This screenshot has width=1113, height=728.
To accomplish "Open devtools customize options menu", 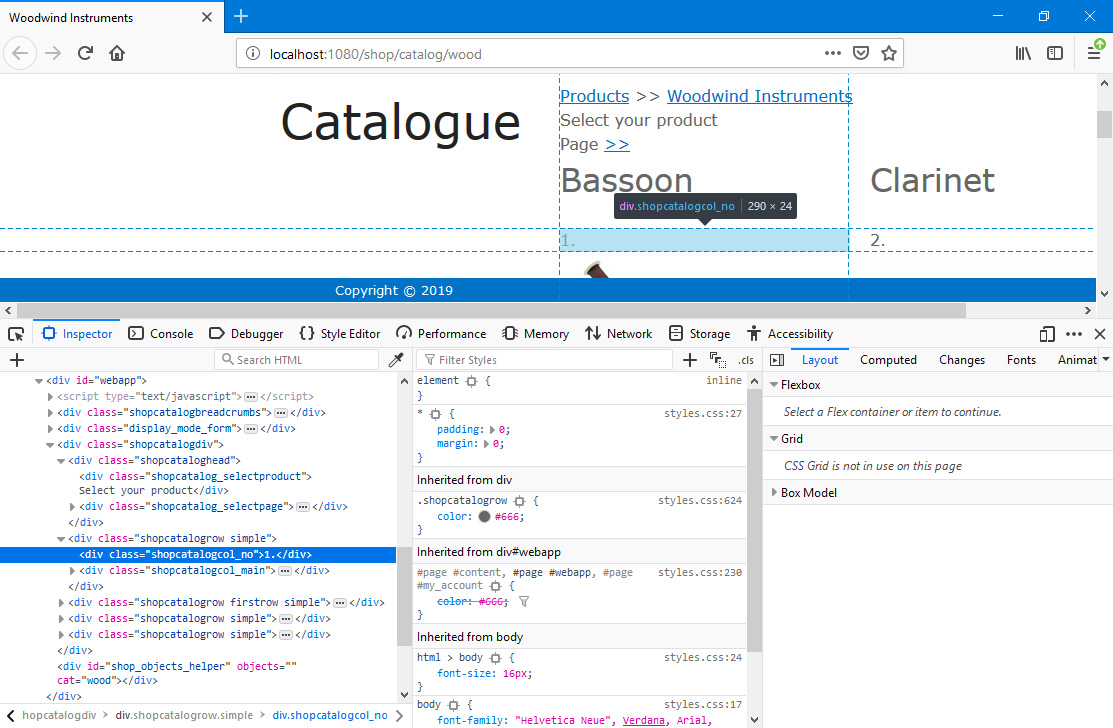I will 1074,334.
